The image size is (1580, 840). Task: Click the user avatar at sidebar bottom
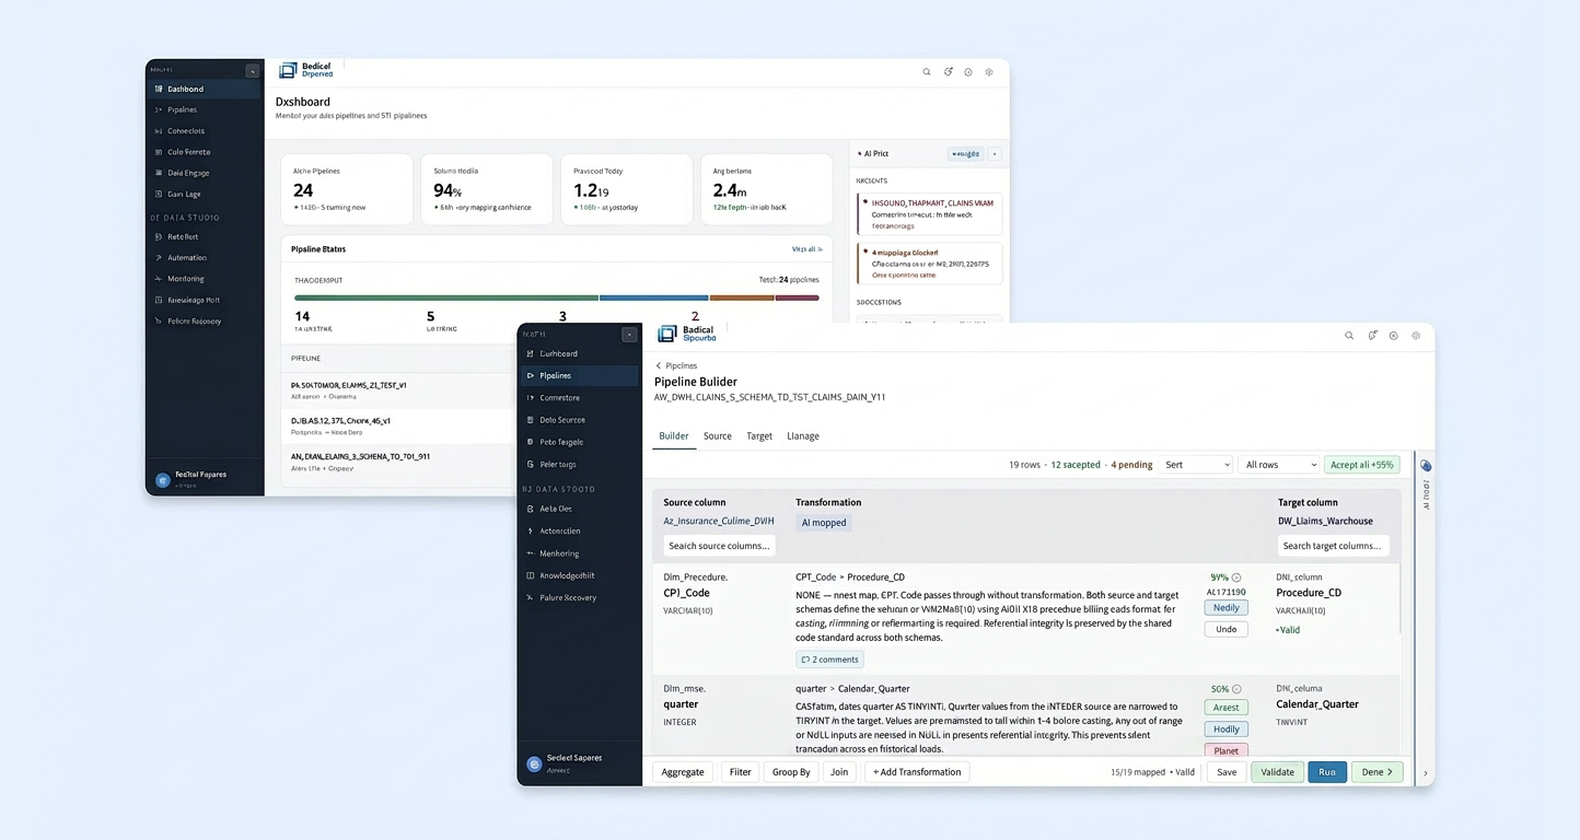pos(534,764)
